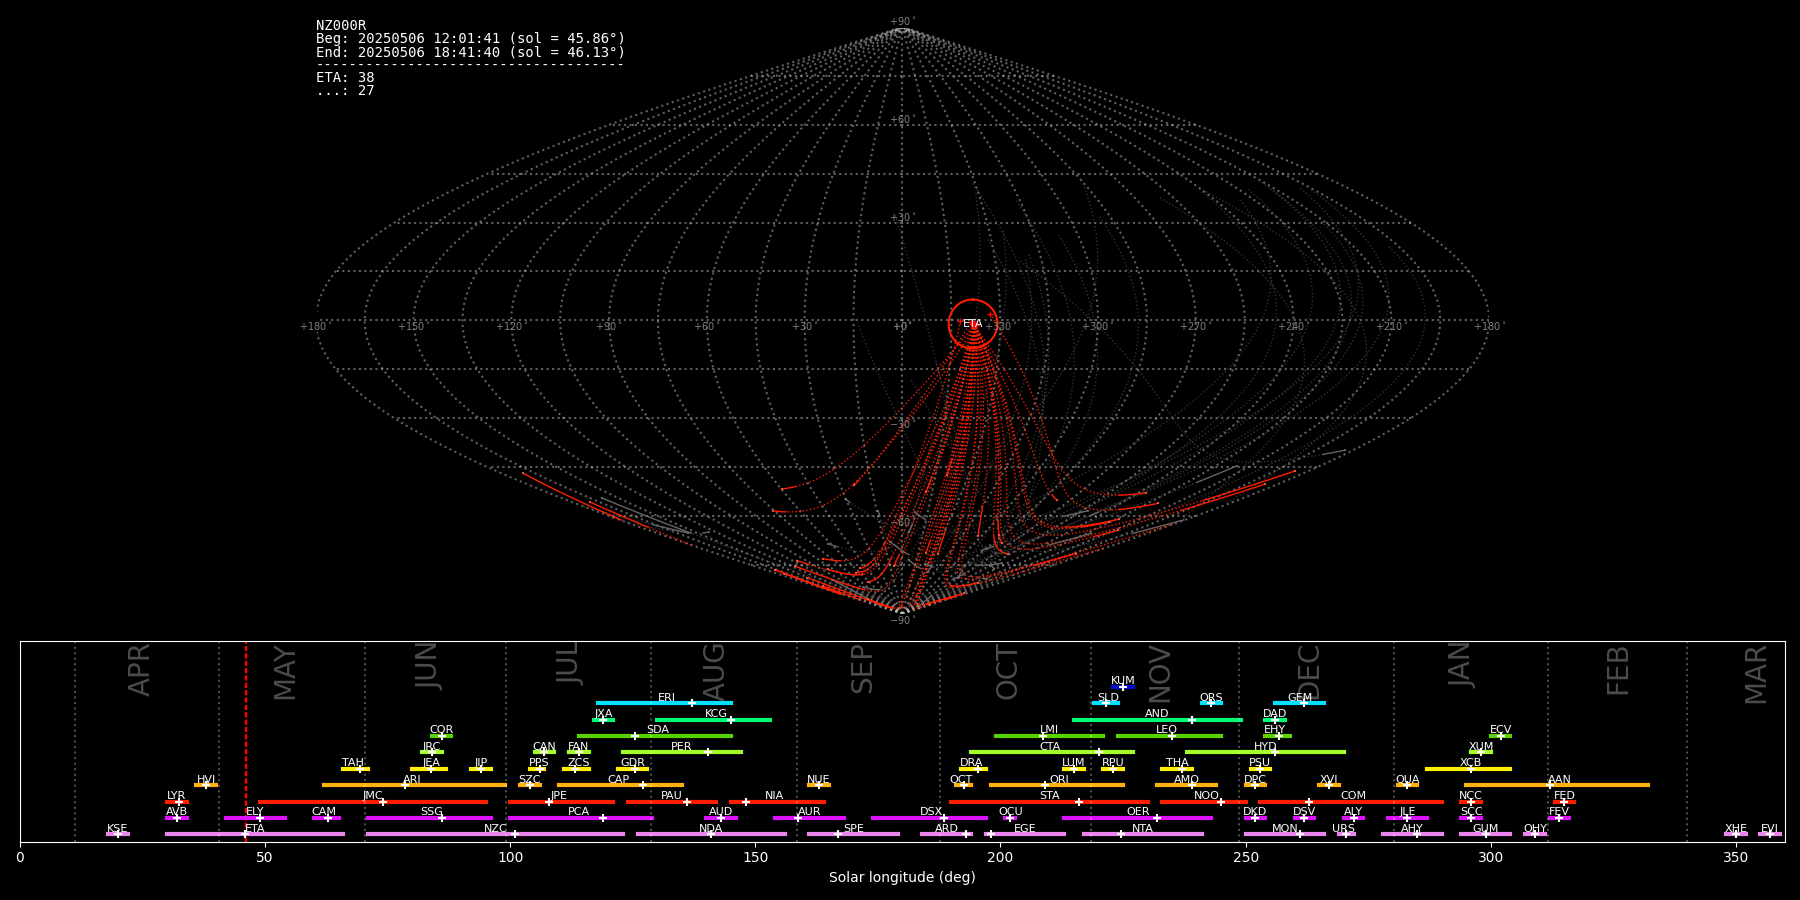Select the FED shower bar
Viewport: 1800px width, 900px height.
pyautogui.click(x=1564, y=801)
